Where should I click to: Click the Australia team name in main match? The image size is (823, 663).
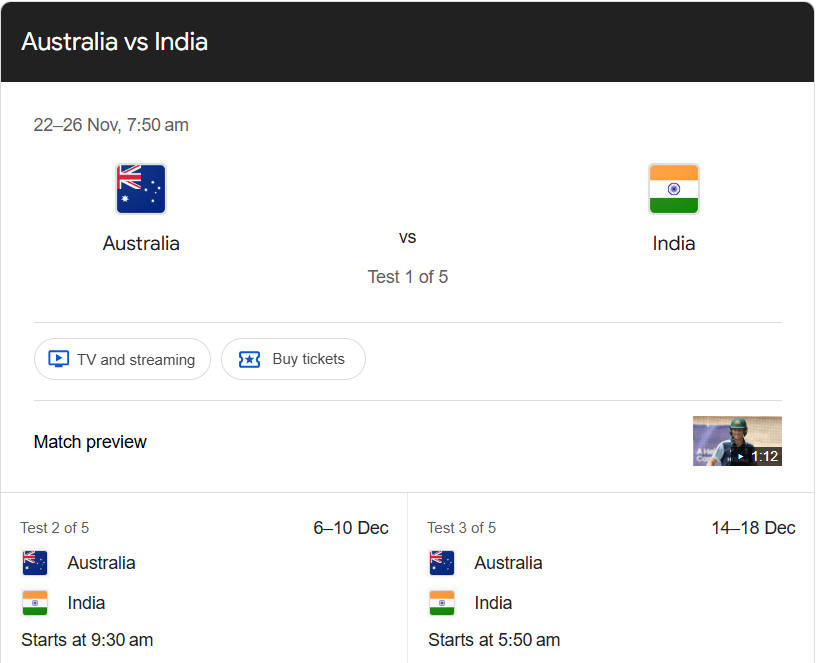click(x=141, y=244)
